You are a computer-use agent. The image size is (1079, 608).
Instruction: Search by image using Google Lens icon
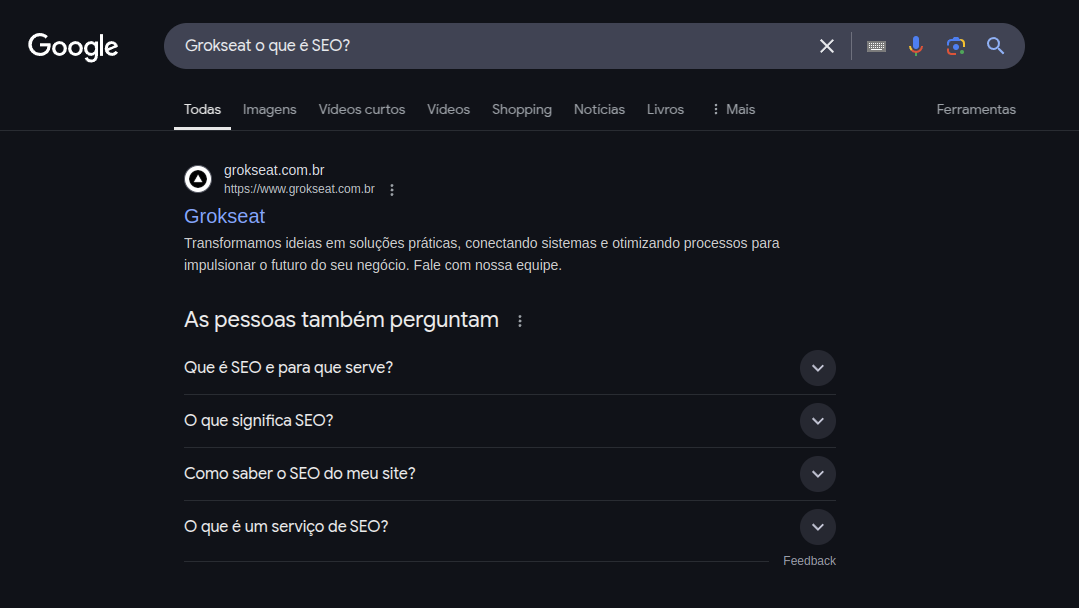(955, 45)
